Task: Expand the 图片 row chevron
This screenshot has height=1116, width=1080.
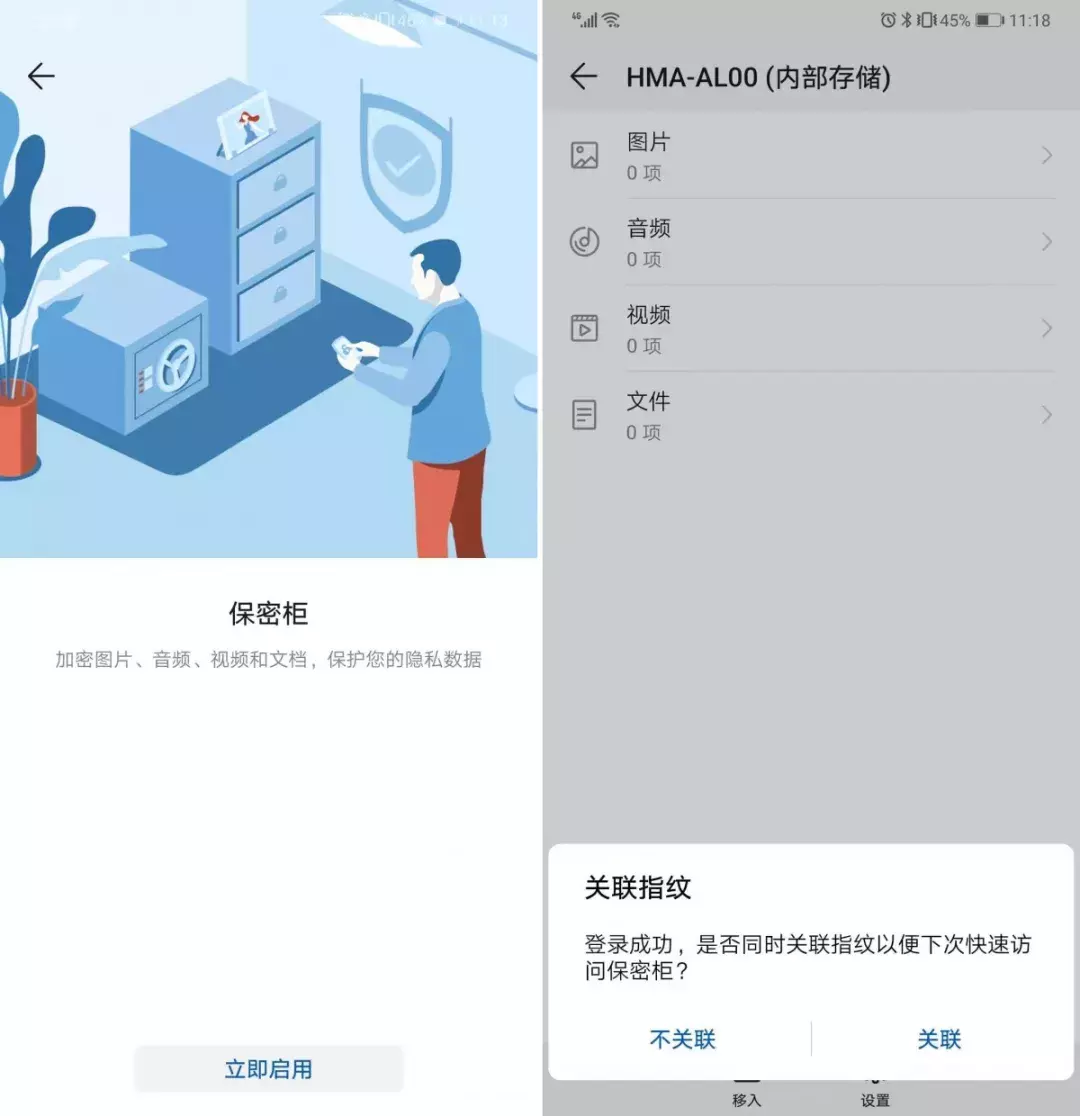Action: pos(1047,155)
